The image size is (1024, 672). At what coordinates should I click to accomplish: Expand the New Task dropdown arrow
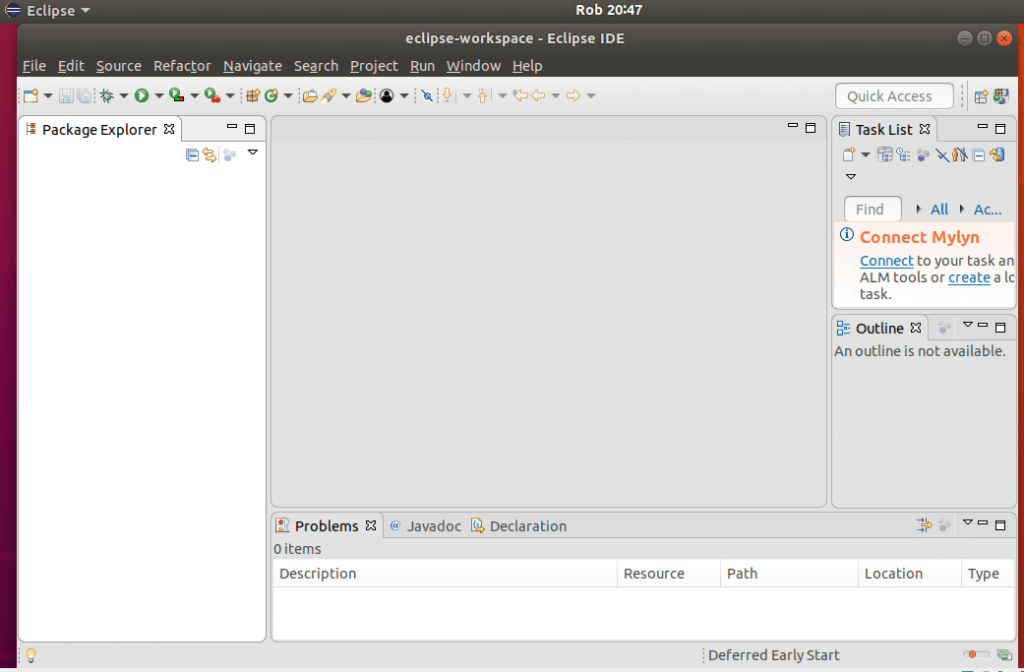pos(865,155)
